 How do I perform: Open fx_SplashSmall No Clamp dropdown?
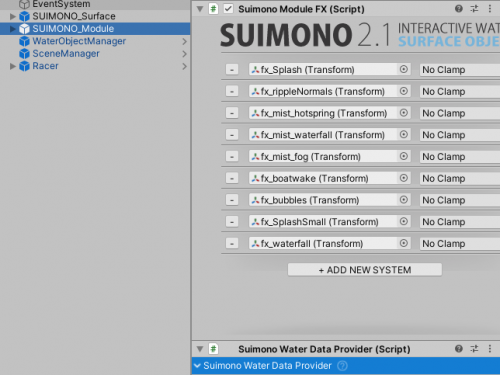click(460, 222)
